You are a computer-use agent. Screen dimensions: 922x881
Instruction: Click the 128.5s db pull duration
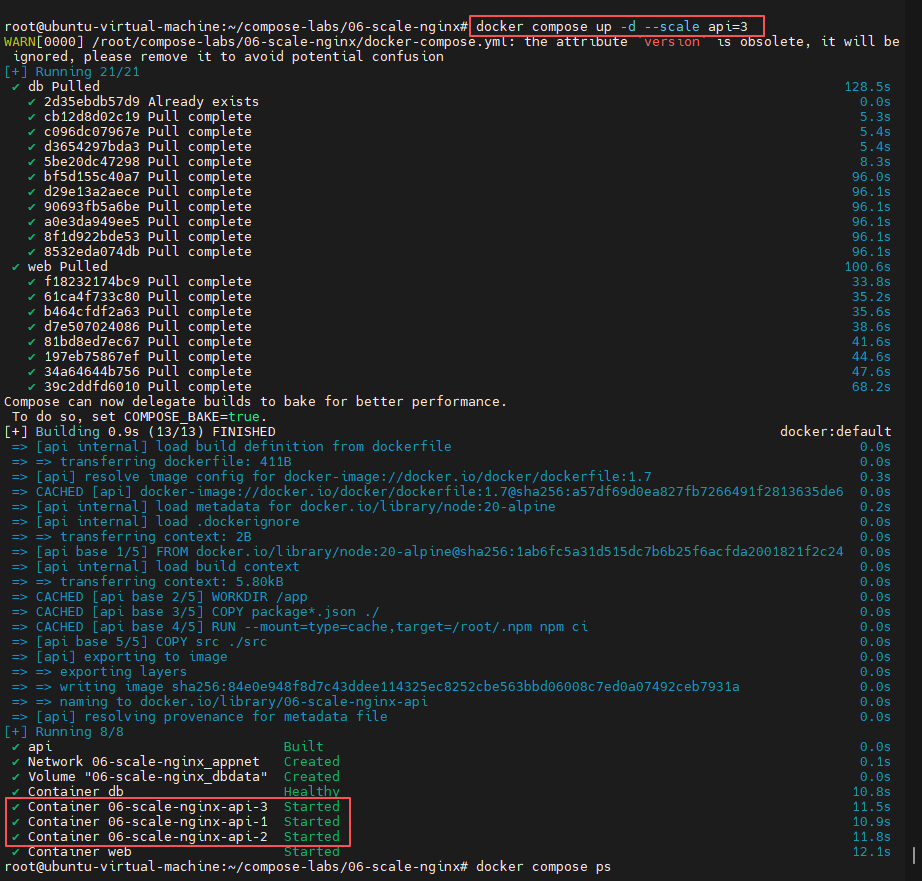867,86
